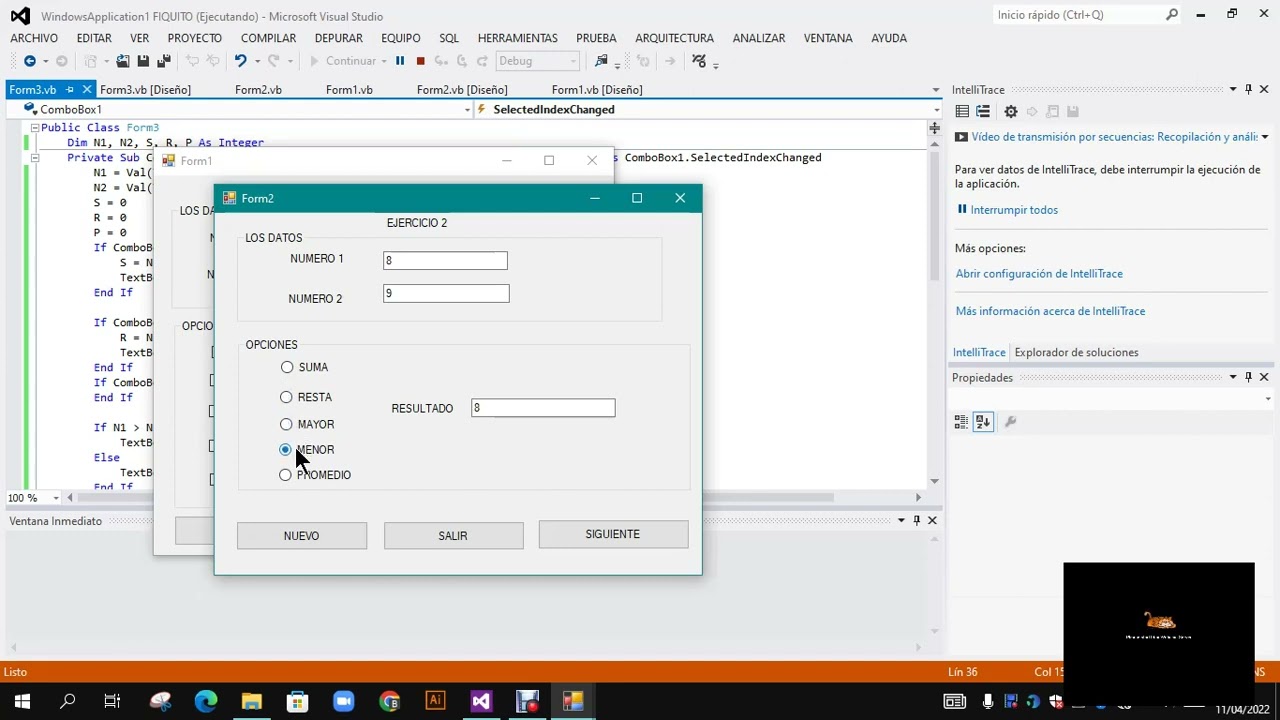Open the DEPURAR menu
This screenshot has height=720, width=1280.
click(339, 38)
